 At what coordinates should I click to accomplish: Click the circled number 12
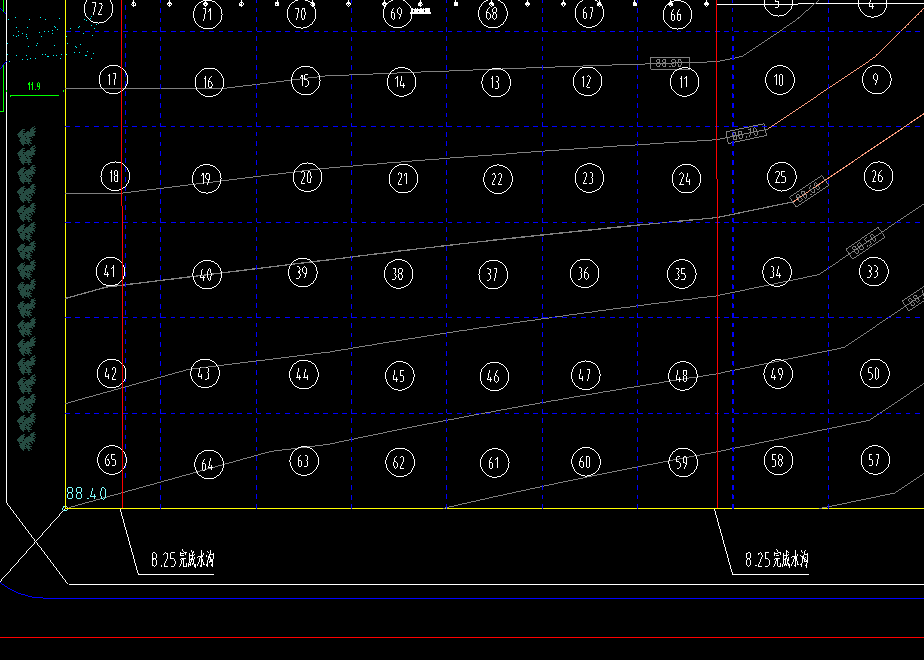(587, 81)
